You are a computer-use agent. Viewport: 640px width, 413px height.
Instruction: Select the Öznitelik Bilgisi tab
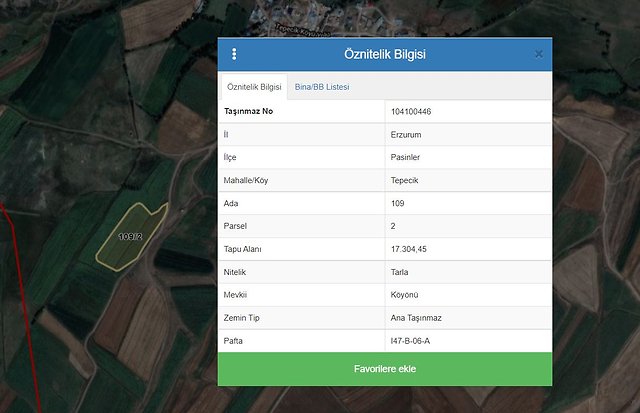(254, 87)
